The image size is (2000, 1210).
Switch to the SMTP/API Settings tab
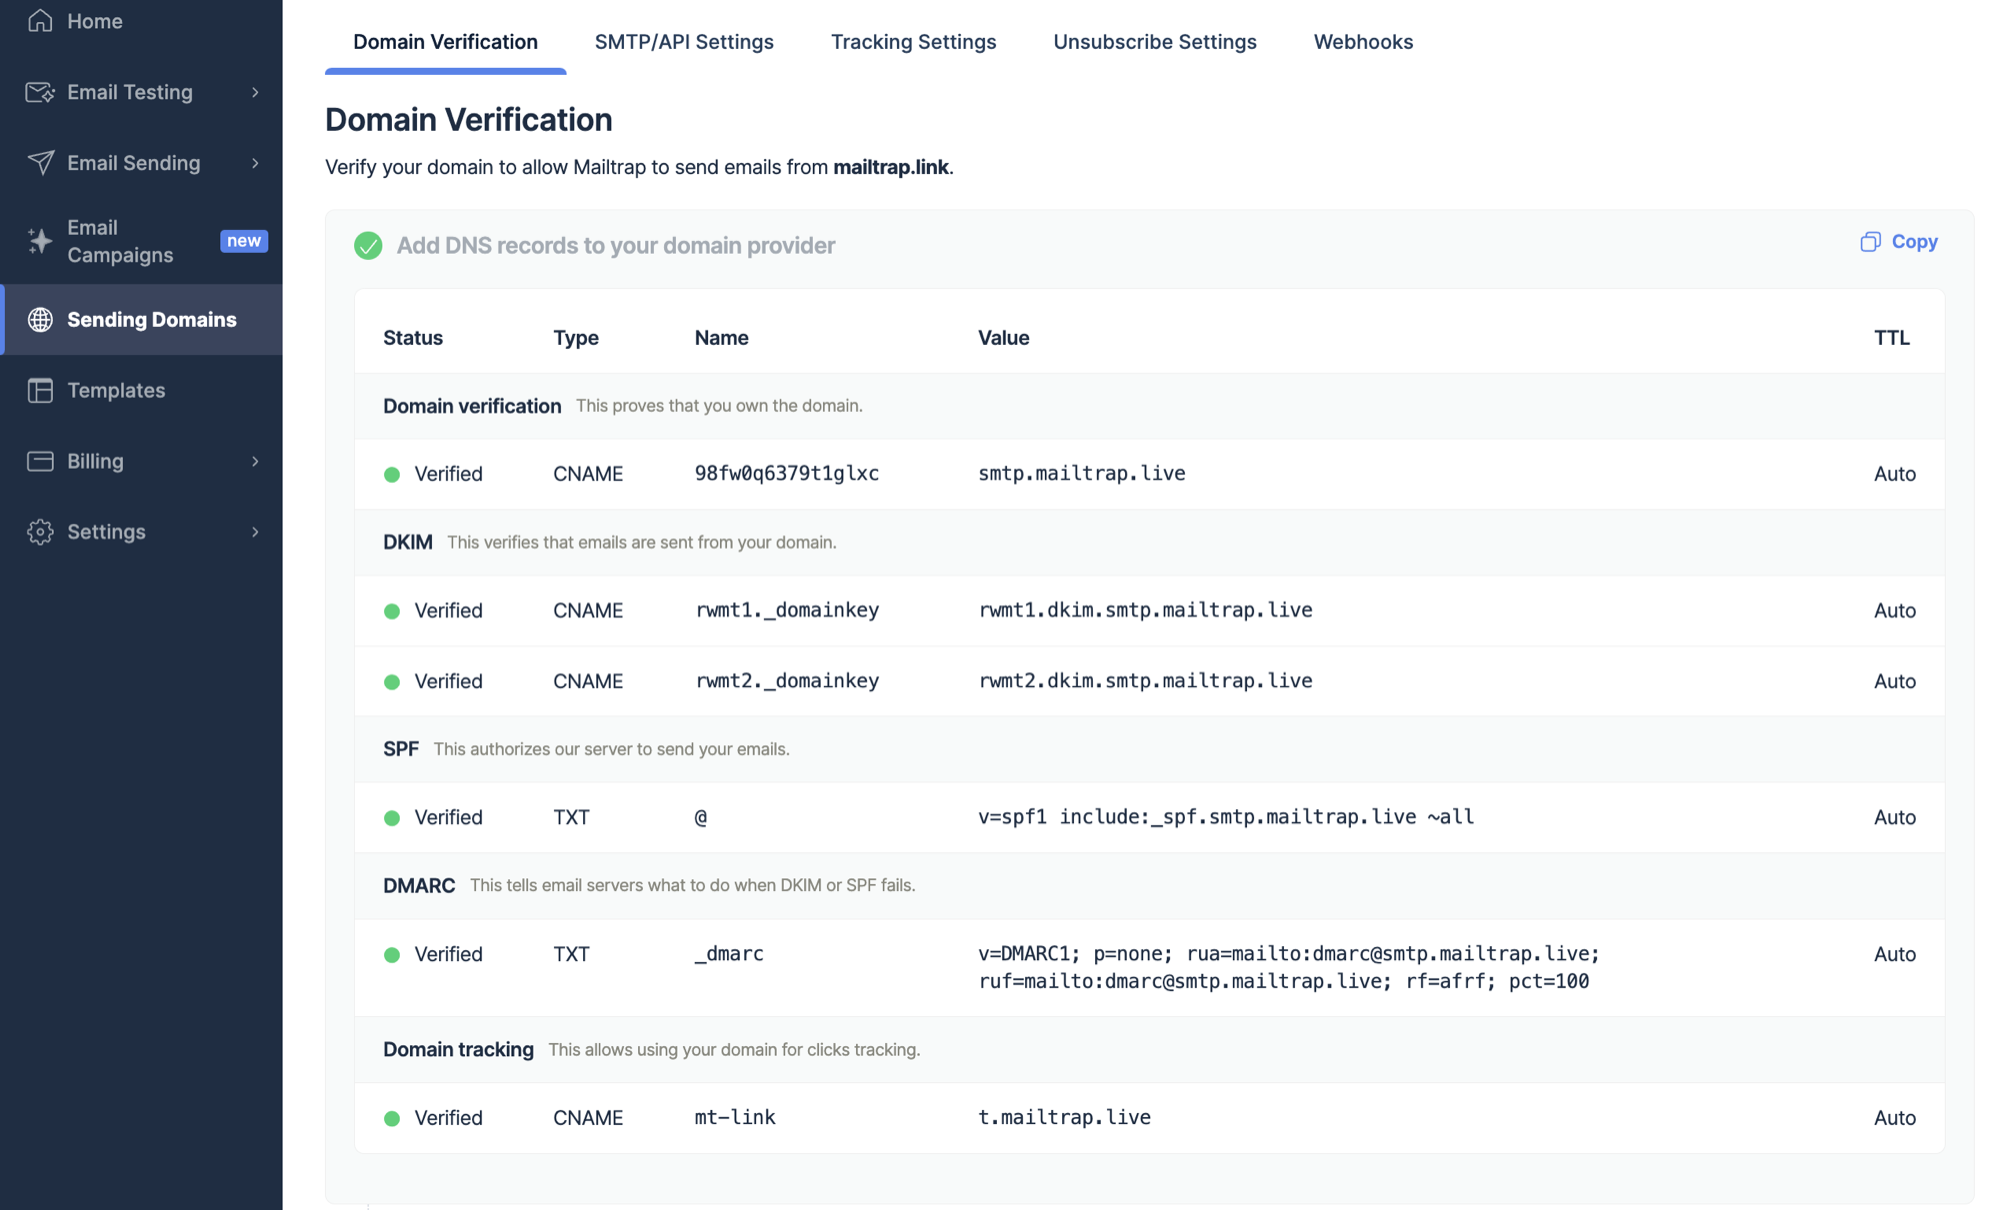[x=684, y=42]
